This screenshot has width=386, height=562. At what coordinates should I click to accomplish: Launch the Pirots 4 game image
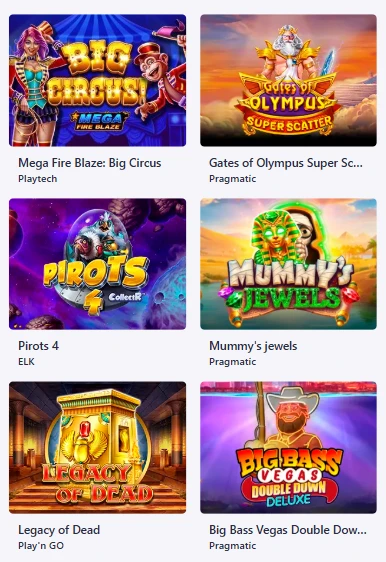97,264
